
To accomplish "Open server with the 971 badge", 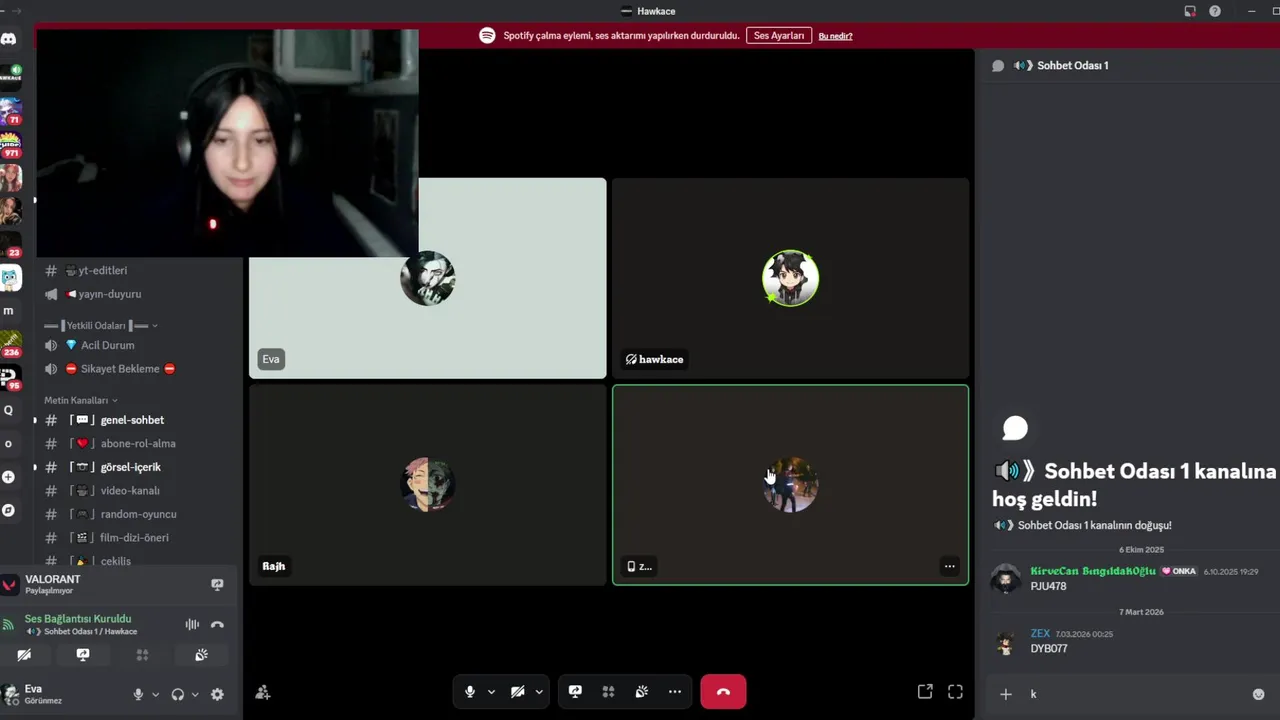I will (10, 145).
